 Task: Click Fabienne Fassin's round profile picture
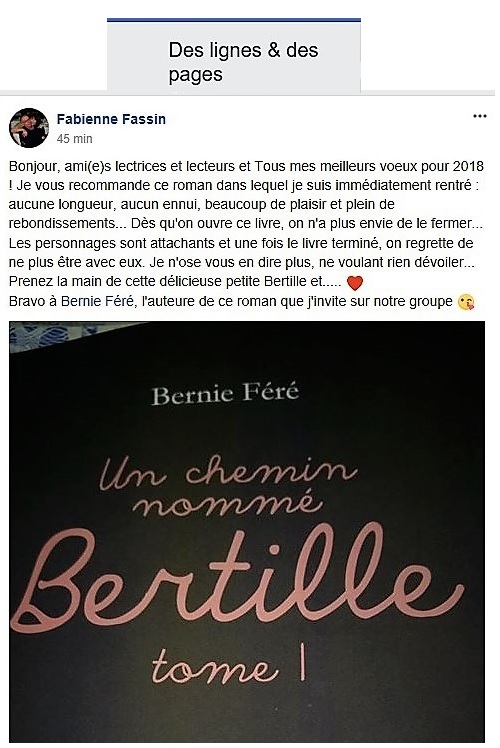coord(29,128)
